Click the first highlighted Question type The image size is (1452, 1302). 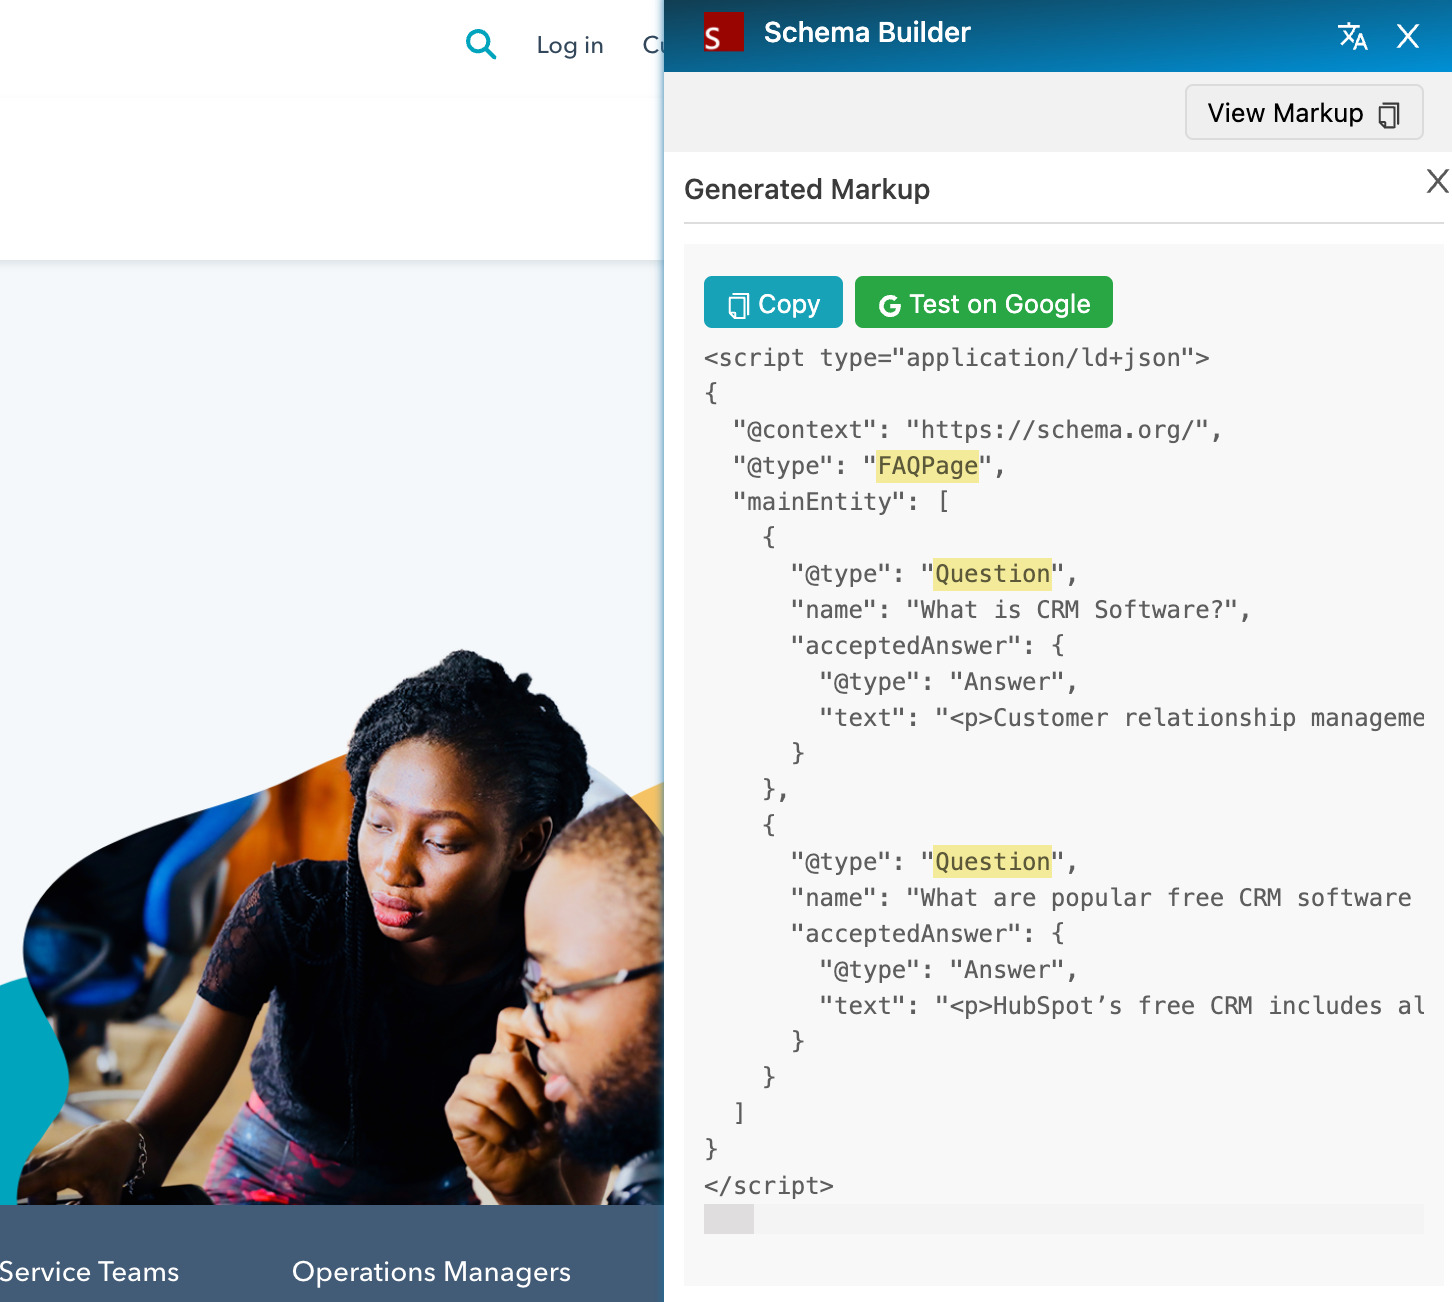tap(991, 574)
